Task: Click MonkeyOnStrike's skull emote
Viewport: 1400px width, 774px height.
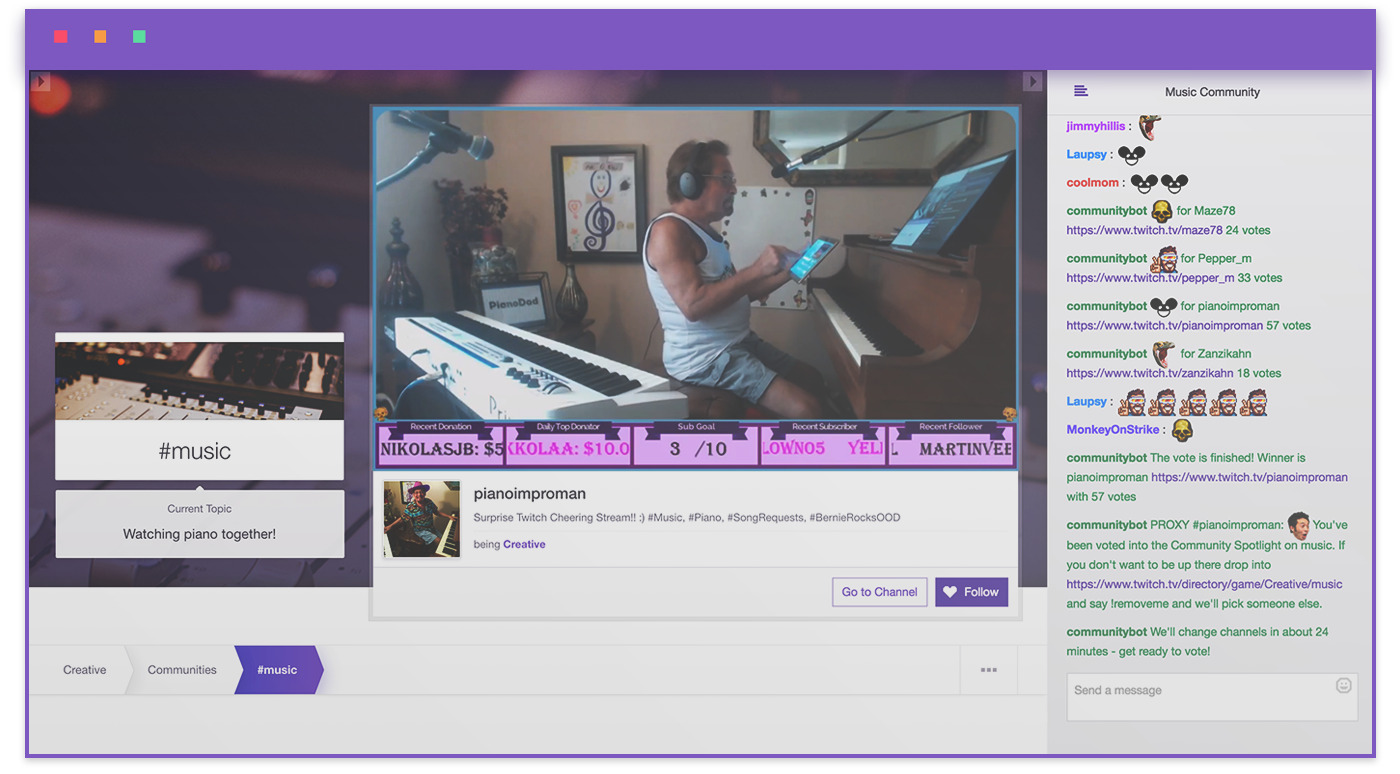Action: (1182, 429)
